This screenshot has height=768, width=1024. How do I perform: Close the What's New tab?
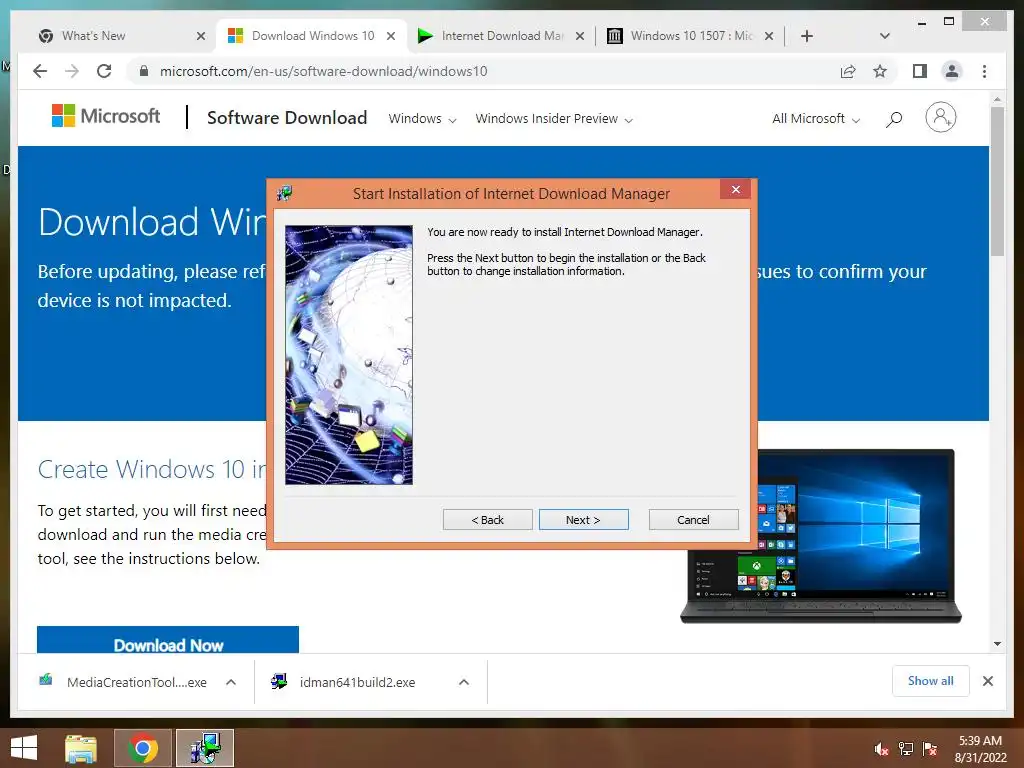pyautogui.click(x=201, y=36)
